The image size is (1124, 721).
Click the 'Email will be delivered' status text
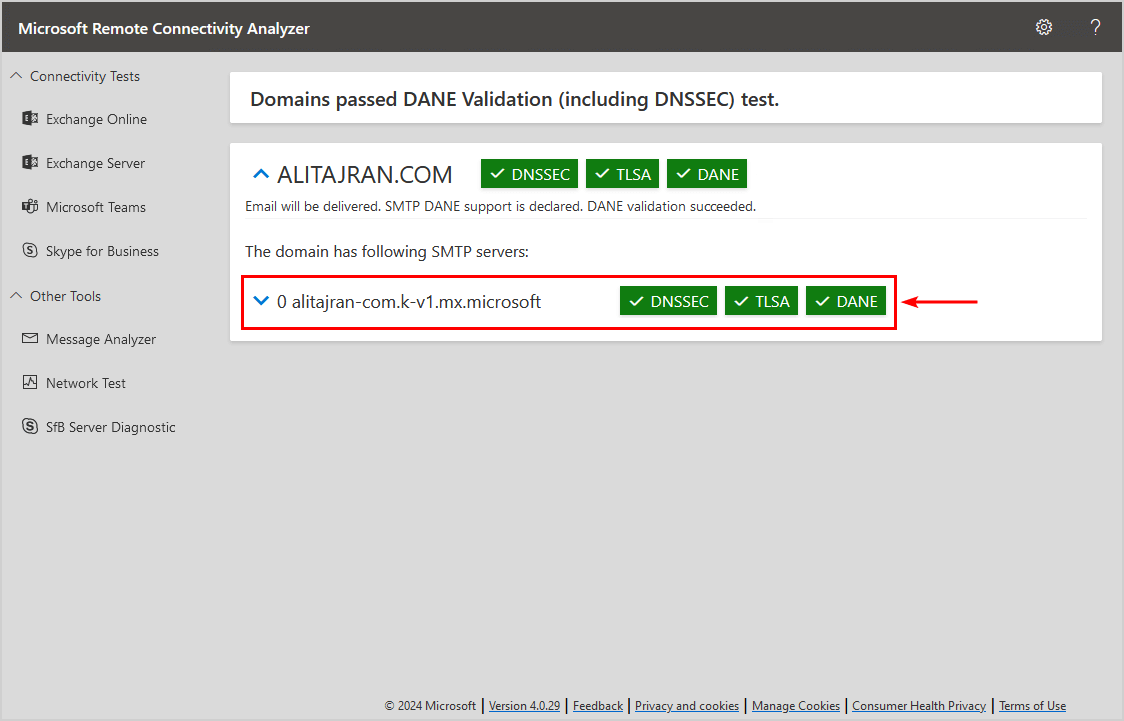pyautogui.click(x=500, y=206)
